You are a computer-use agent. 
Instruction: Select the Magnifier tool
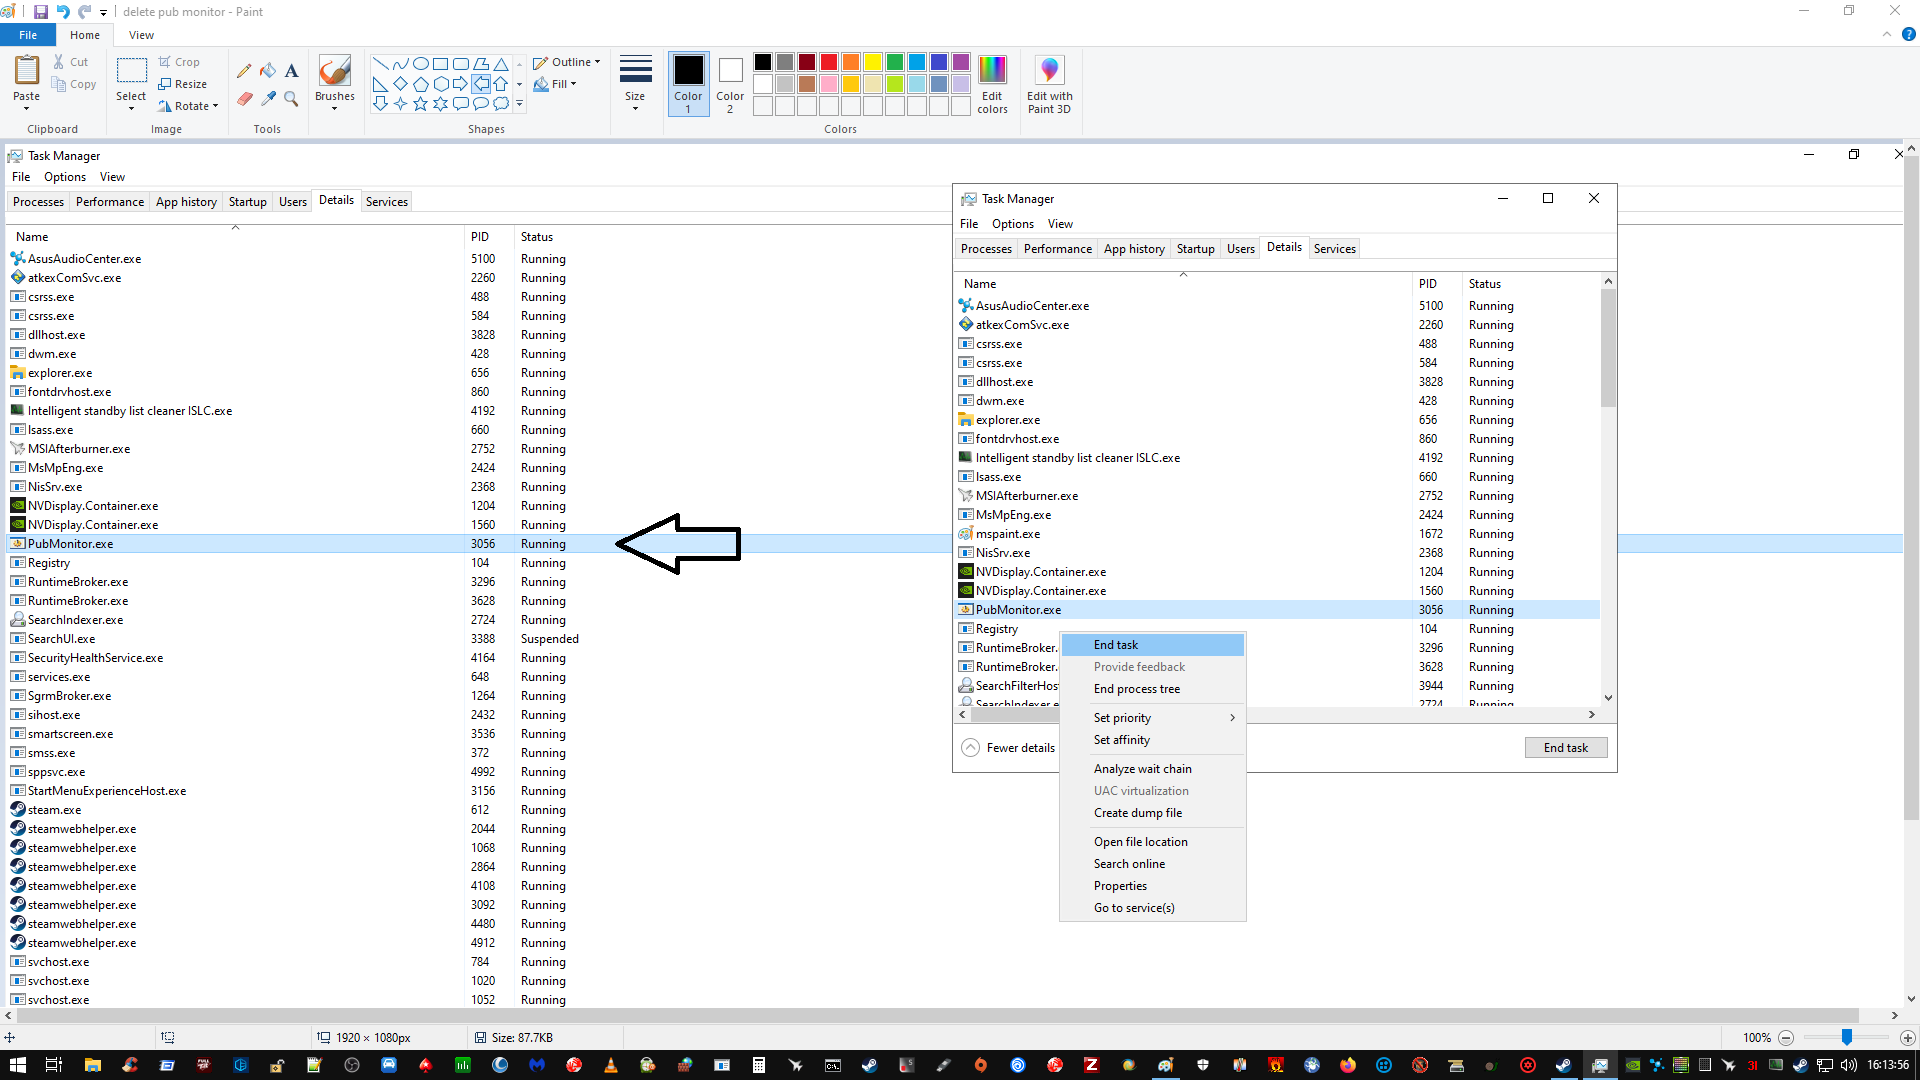coord(291,98)
